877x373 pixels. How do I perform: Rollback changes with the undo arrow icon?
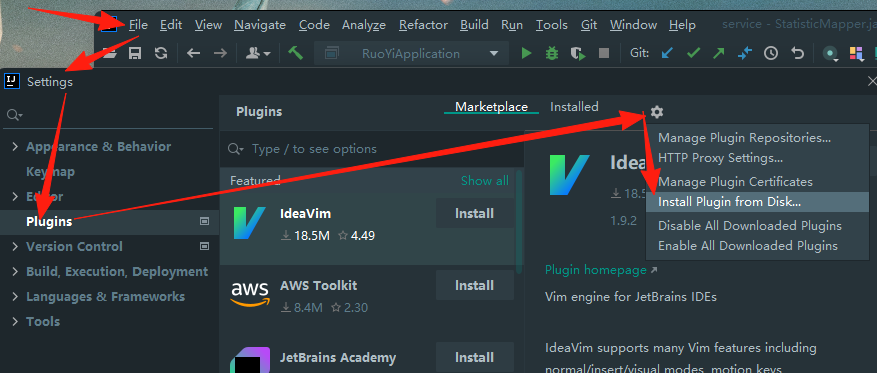(798, 53)
